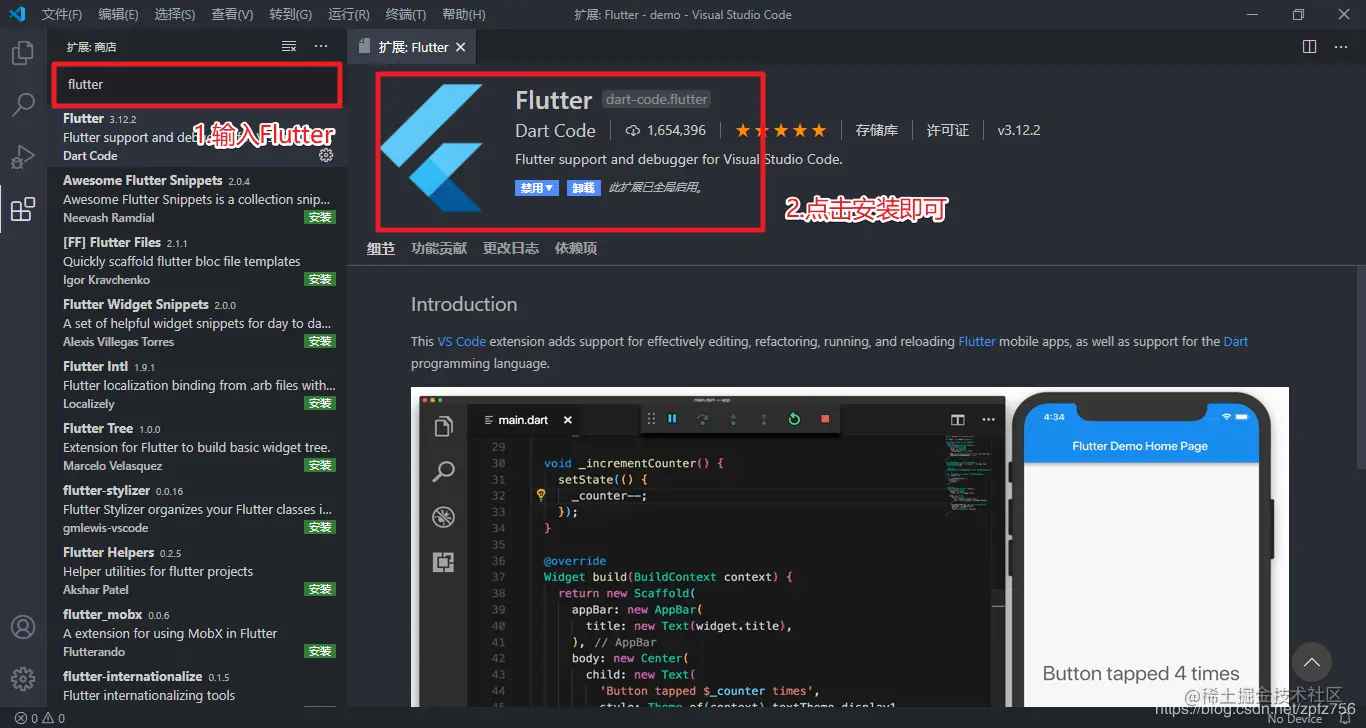Image resolution: width=1366 pixels, height=728 pixels.
Task: Open the 文件(F) menu
Action: pyautogui.click(x=62, y=14)
